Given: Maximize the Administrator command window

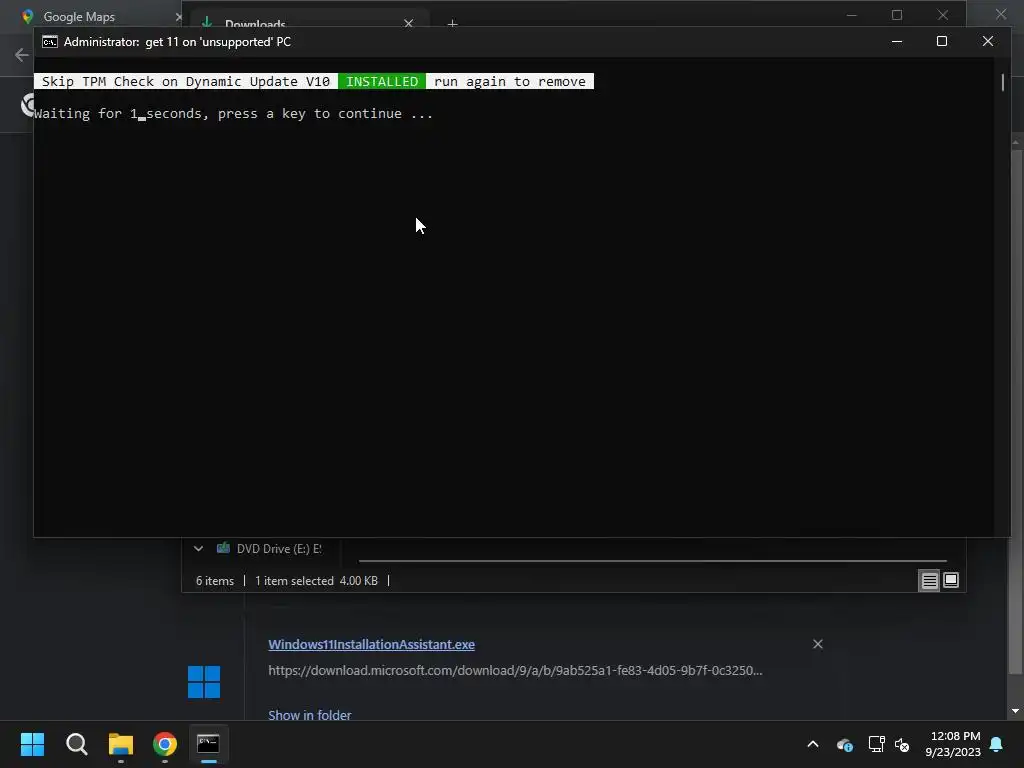Looking at the screenshot, I should pyautogui.click(x=942, y=41).
